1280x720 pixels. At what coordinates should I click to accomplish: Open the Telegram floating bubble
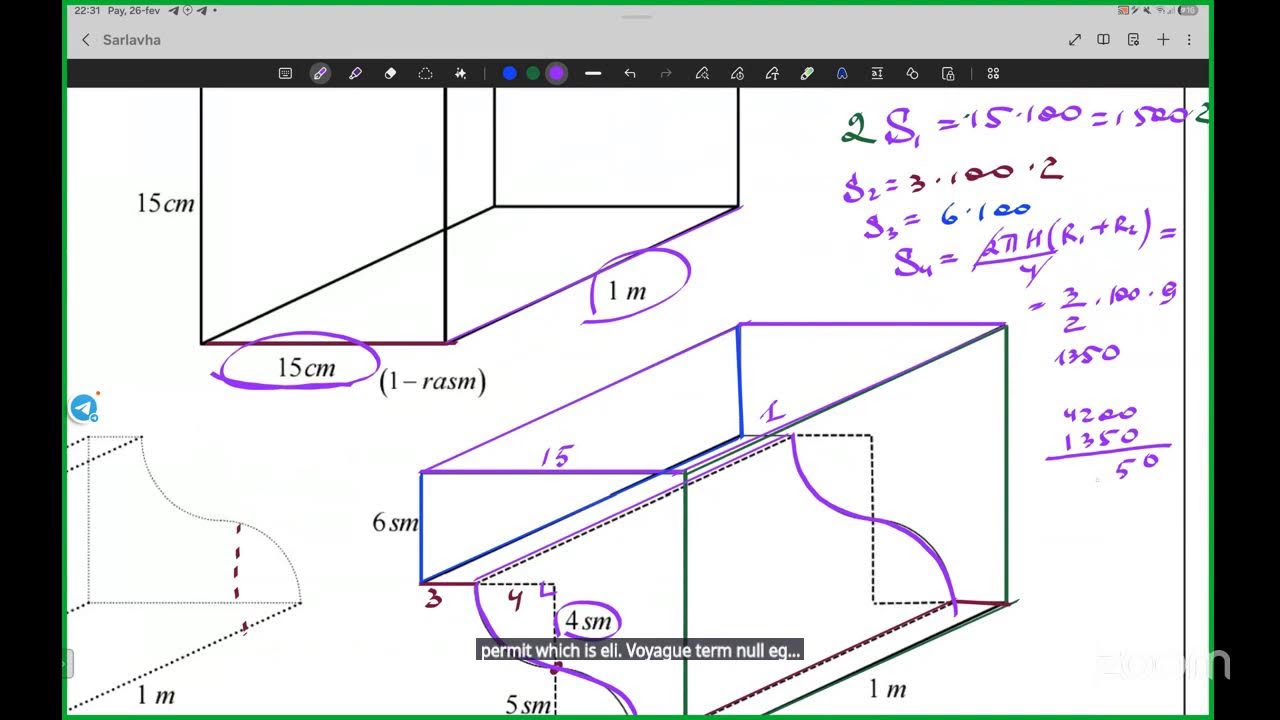(x=84, y=408)
